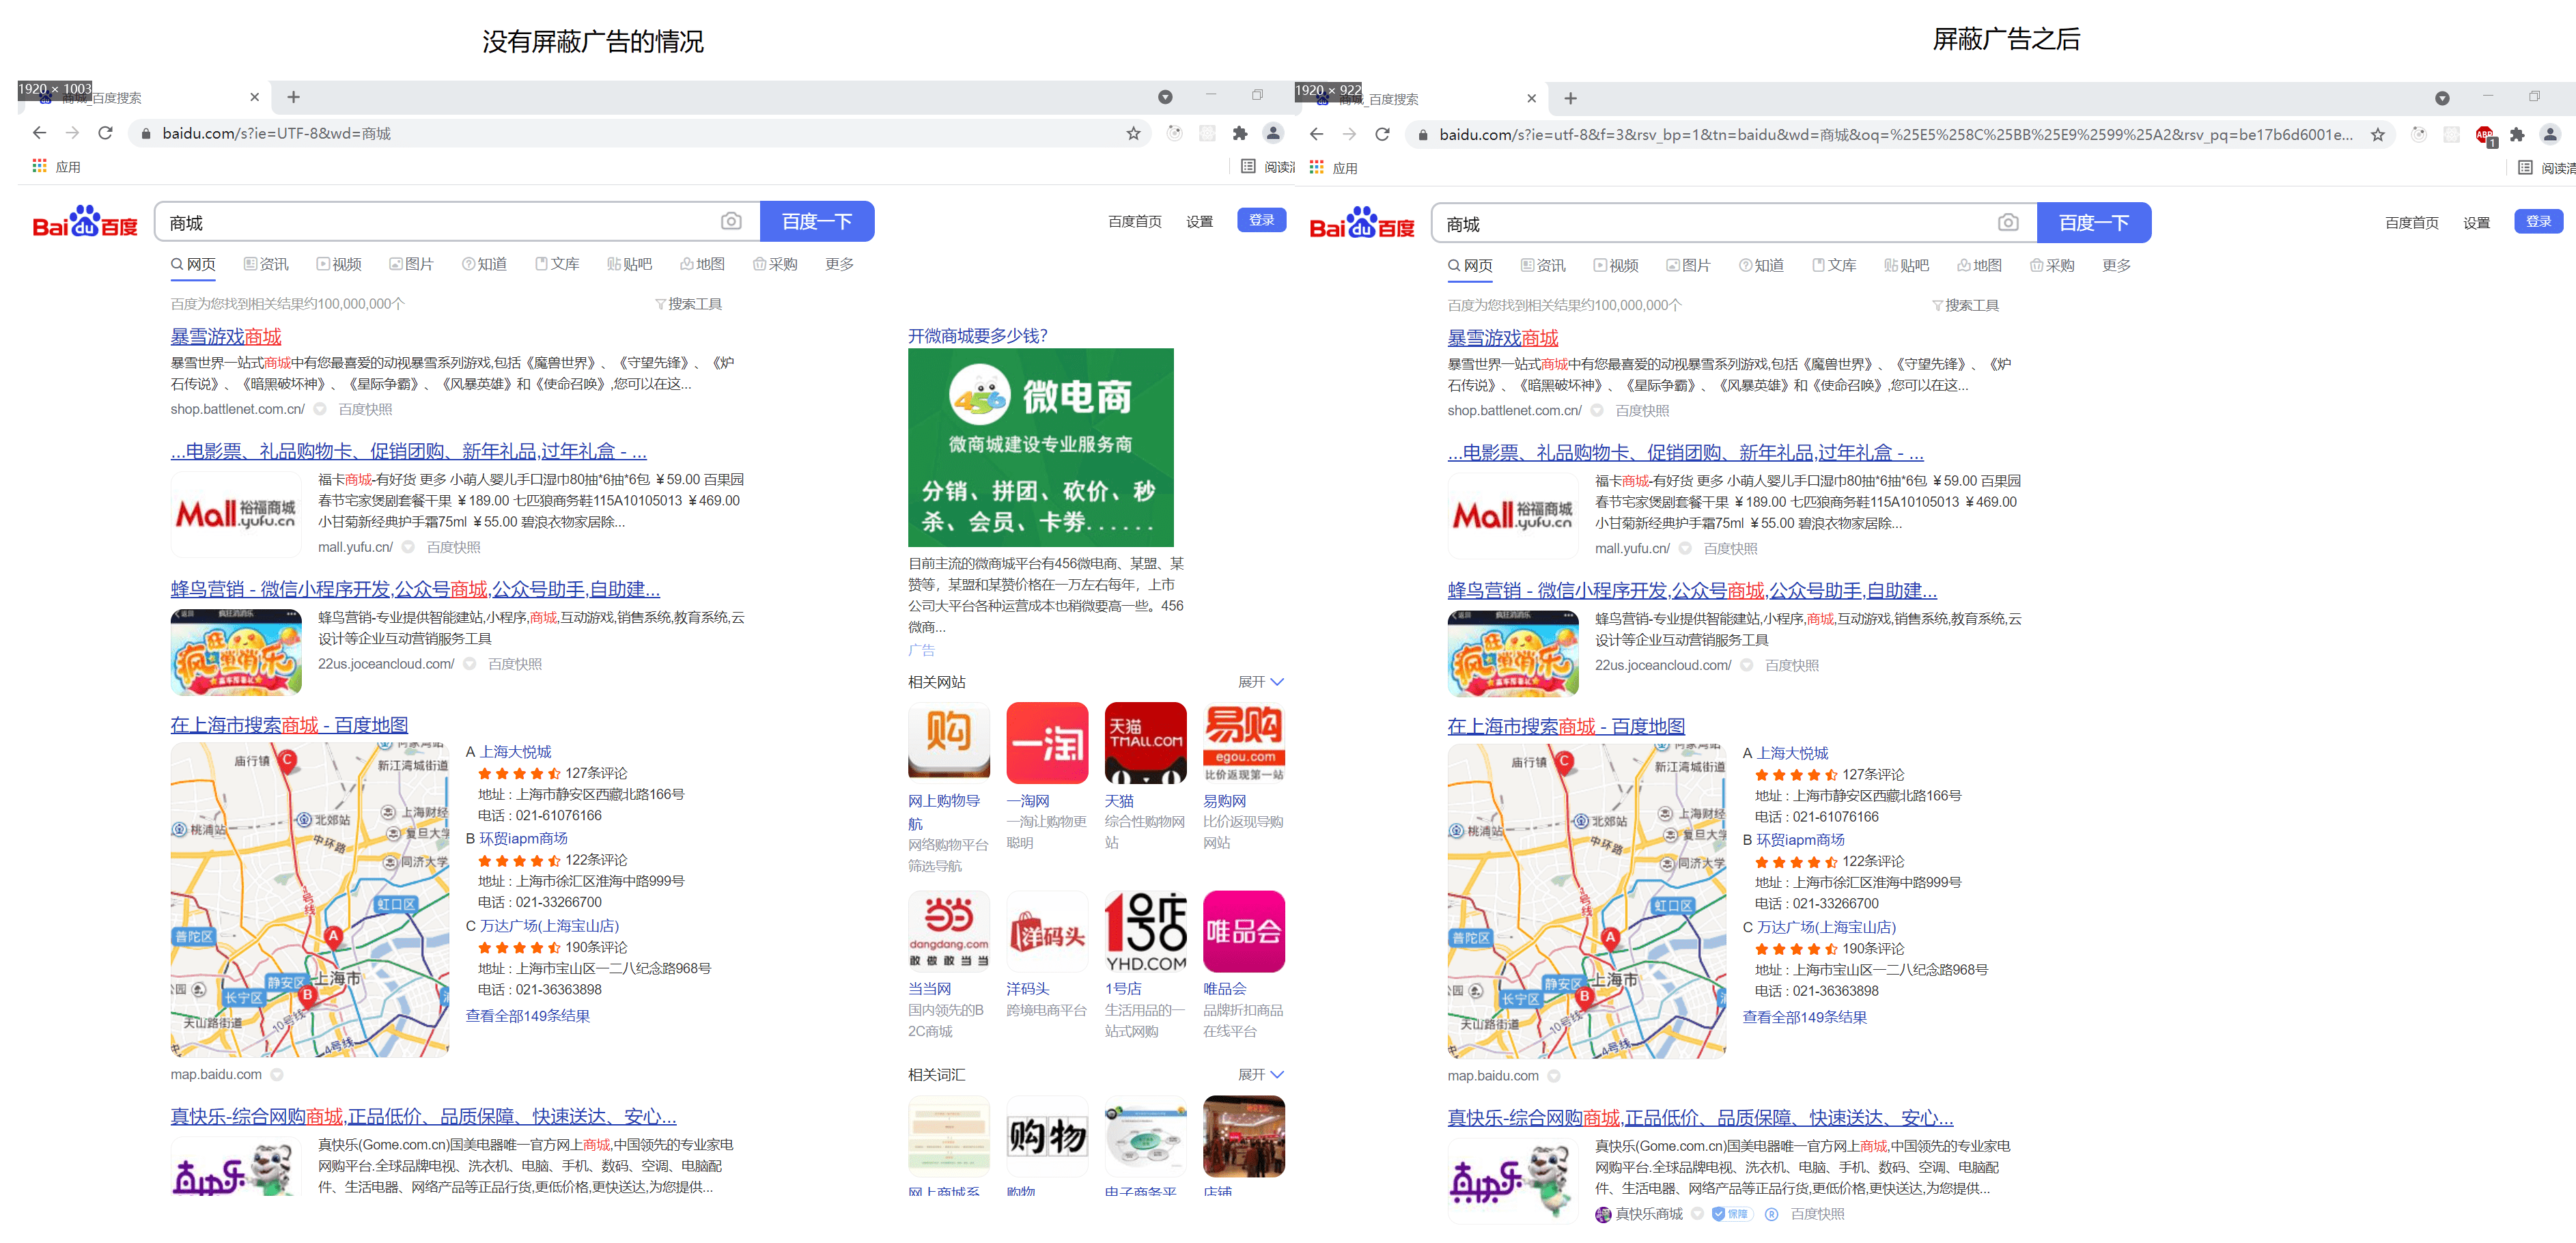Open profile avatar in left browser

[x=1273, y=132]
